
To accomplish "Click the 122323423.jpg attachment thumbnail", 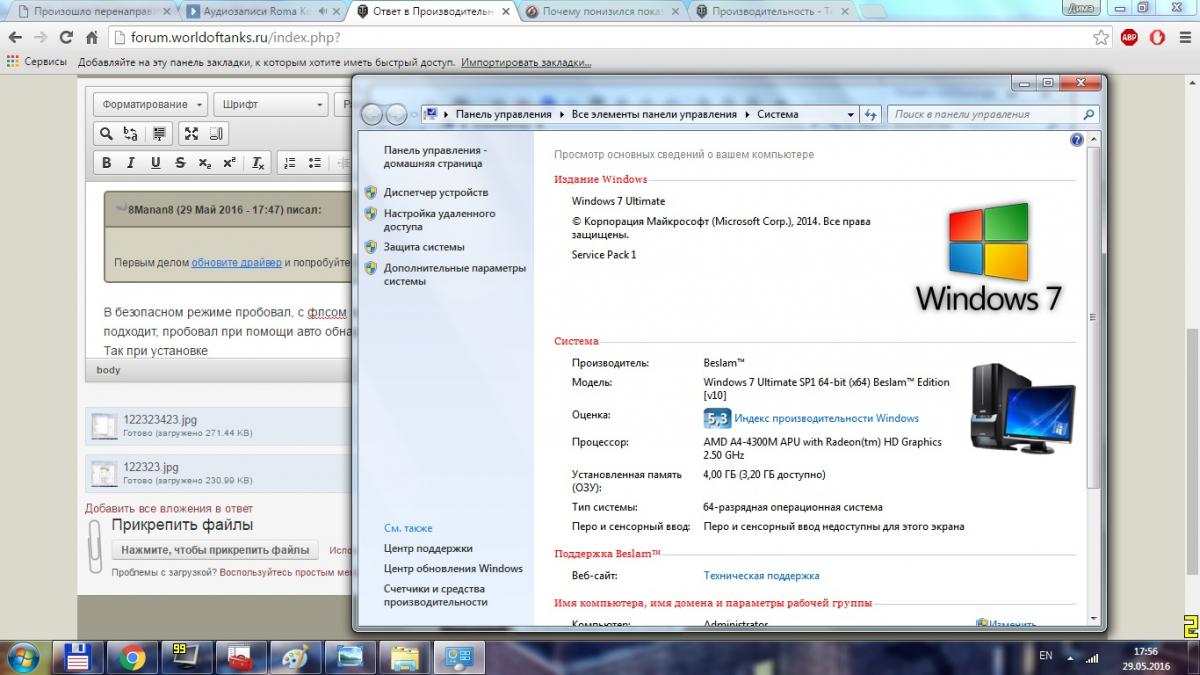I will point(103,426).
